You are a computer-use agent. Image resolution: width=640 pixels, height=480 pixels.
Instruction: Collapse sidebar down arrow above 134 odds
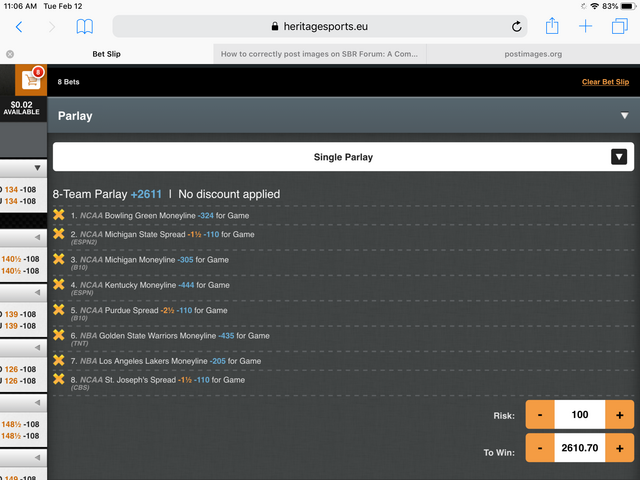[x=38, y=168]
